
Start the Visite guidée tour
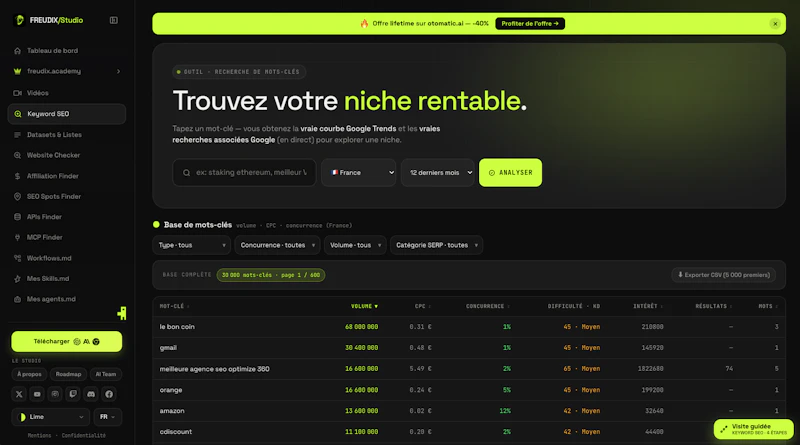coord(754,429)
